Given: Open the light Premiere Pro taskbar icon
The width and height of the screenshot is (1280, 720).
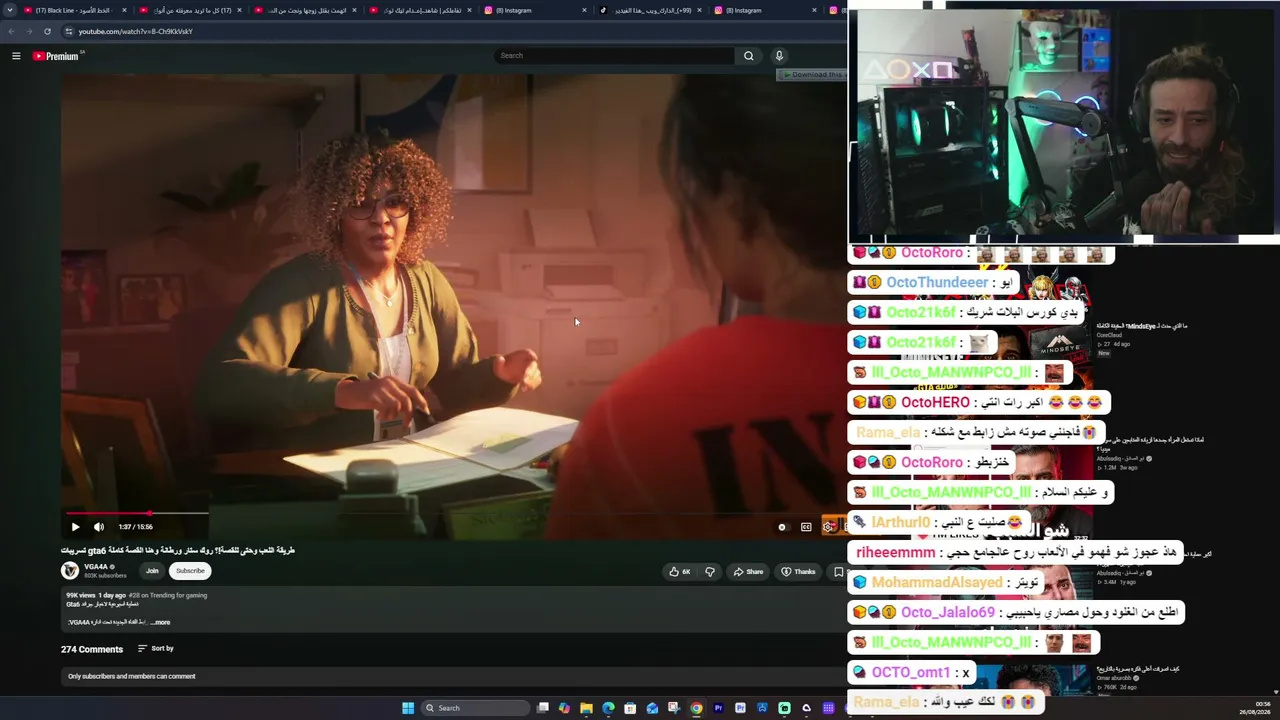Looking at the screenshot, I should pos(740,708).
